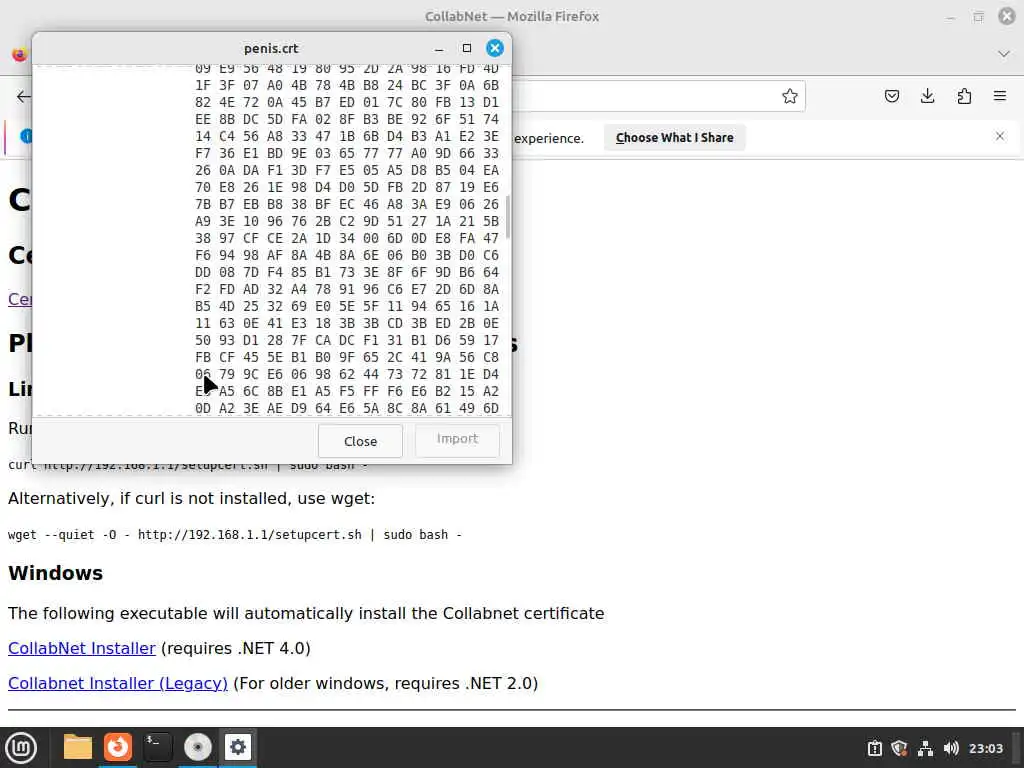Go back using the Firefox back arrow
The width and height of the screenshot is (1024, 768).
tap(24, 97)
